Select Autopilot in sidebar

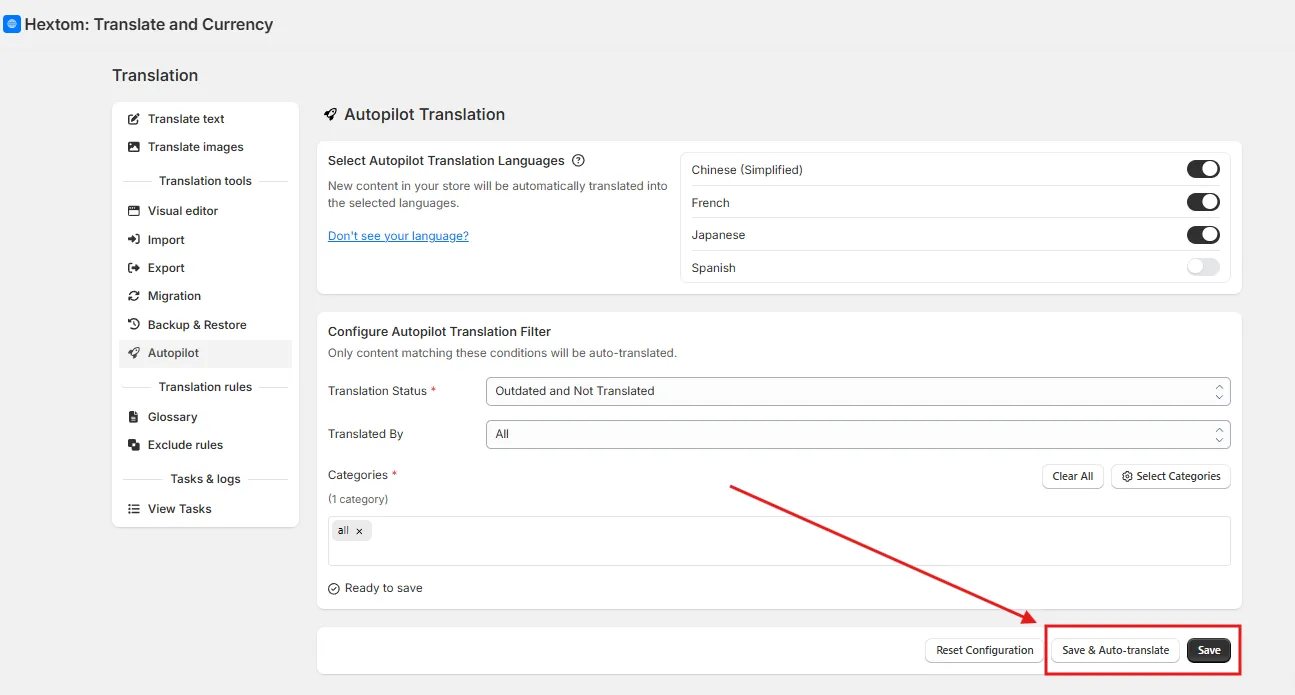(205, 353)
